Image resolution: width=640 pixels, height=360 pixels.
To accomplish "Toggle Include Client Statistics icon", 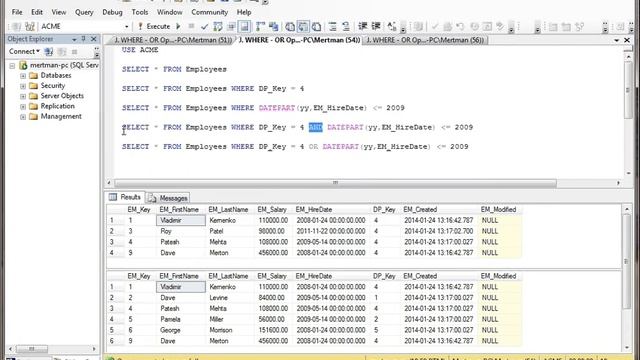I will pos(273,27).
